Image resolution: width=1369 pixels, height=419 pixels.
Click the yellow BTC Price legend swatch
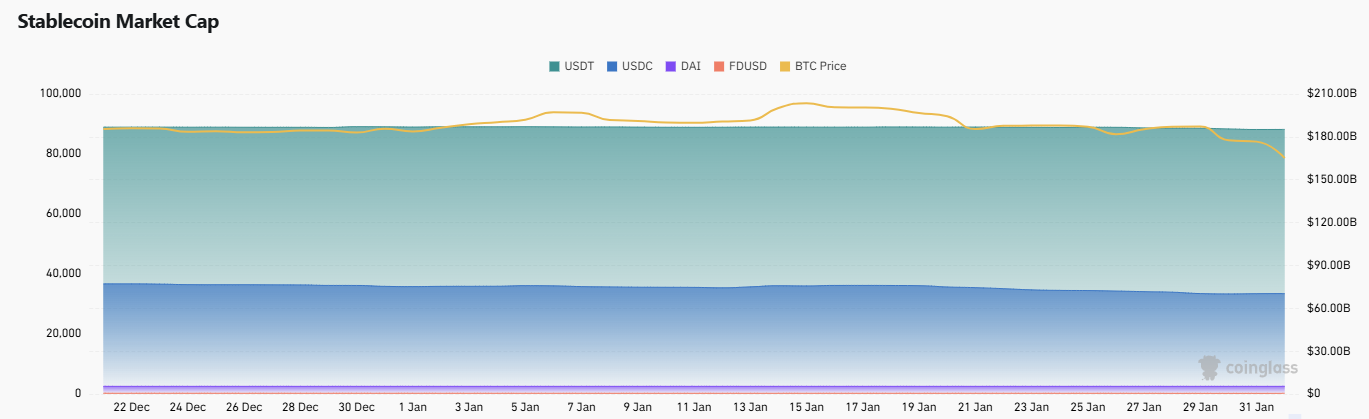pyautogui.click(x=785, y=66)
